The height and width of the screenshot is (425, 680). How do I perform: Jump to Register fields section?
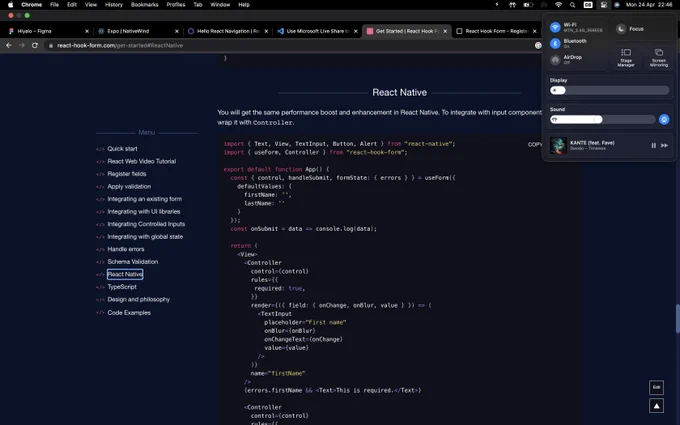coord(127,174)
